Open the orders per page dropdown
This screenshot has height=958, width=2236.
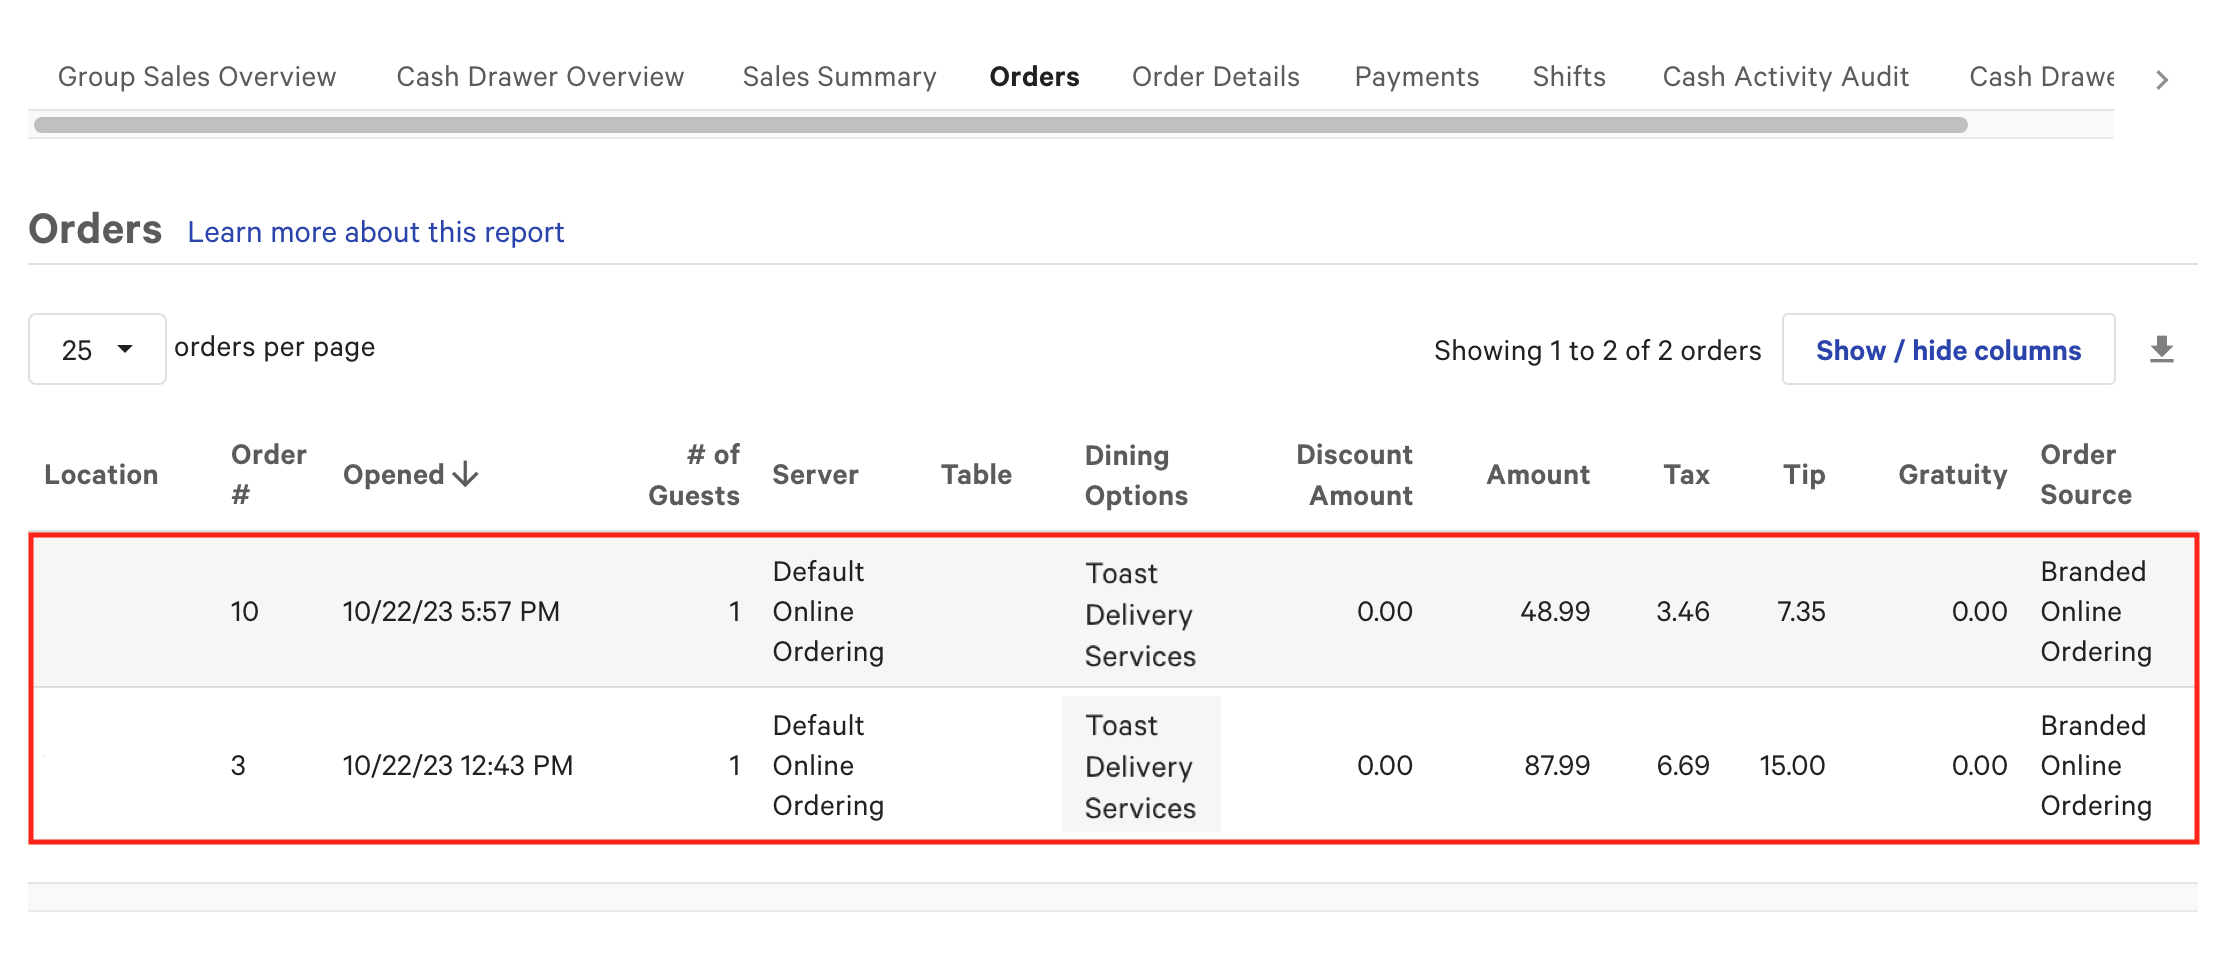click(x=96, y=349)
